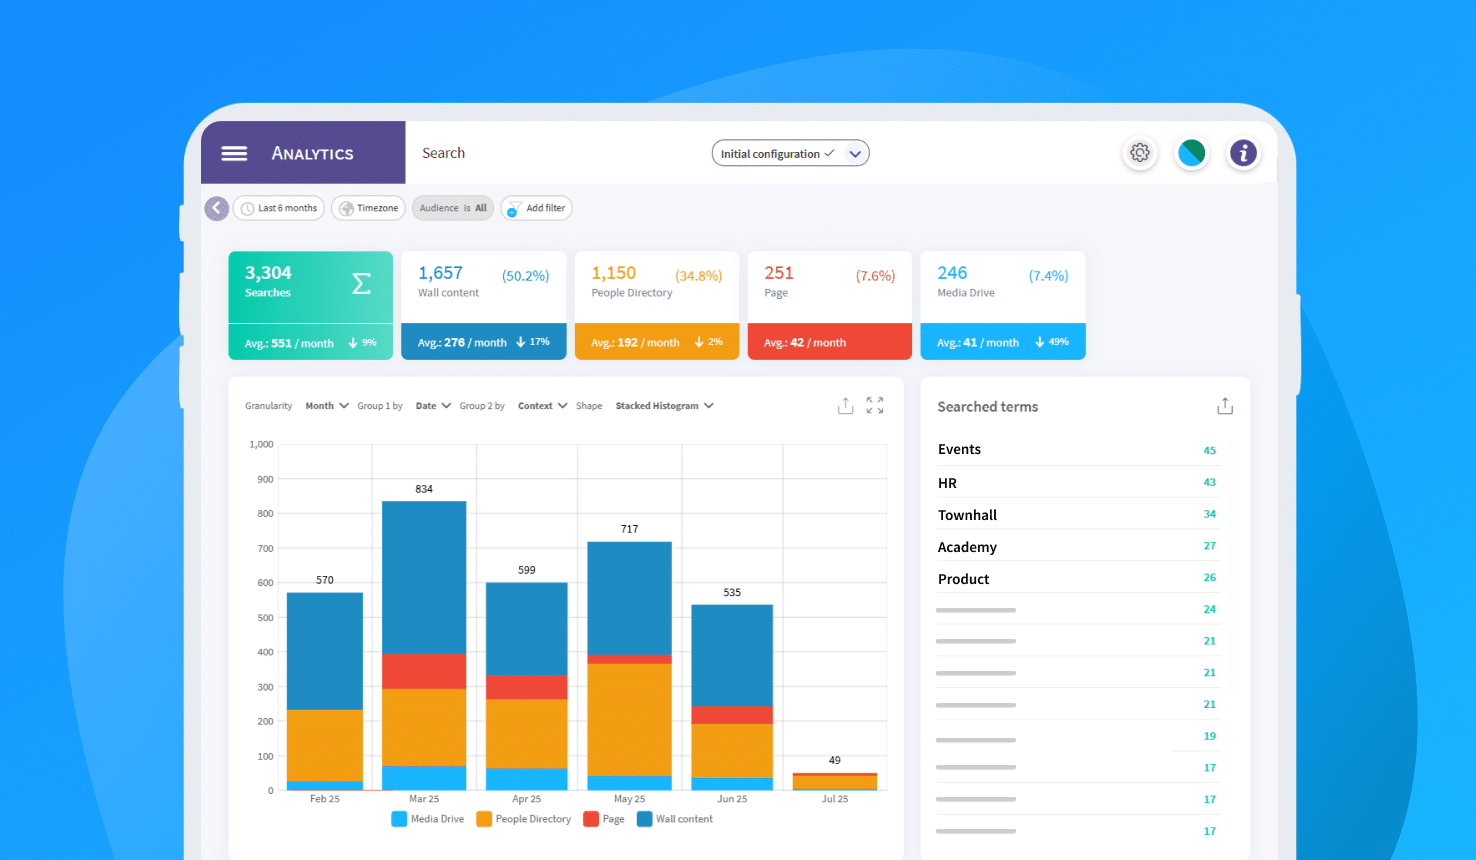
Task: Click the Academy searched term
Action: coord(967,547)
